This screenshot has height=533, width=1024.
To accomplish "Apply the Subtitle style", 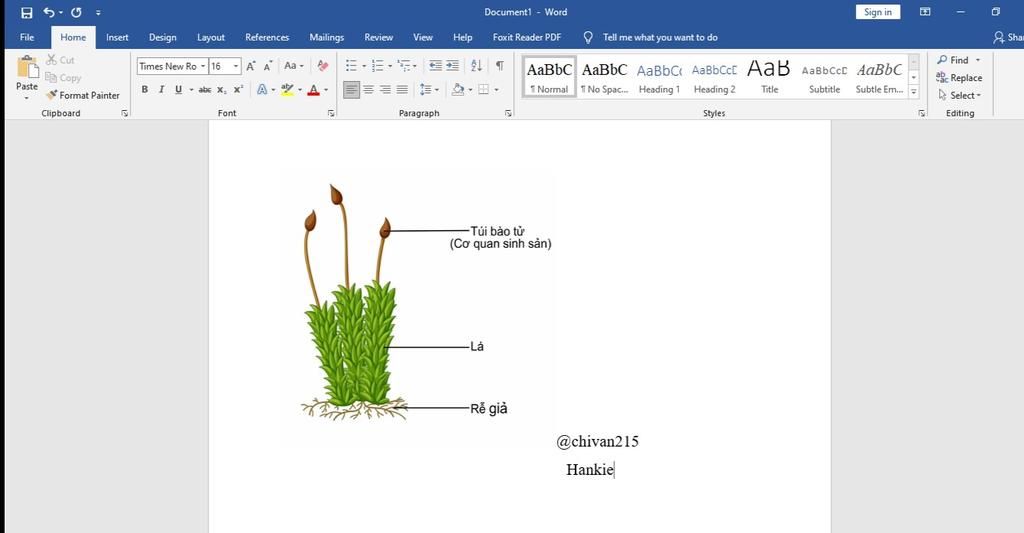I will point(824,77).
